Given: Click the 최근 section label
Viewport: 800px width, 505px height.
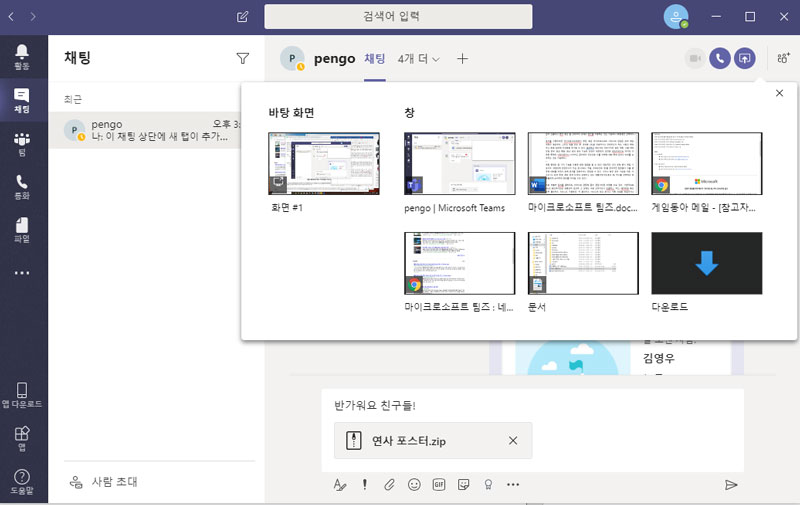Looking at the screenshot, I should pos(72,99).
